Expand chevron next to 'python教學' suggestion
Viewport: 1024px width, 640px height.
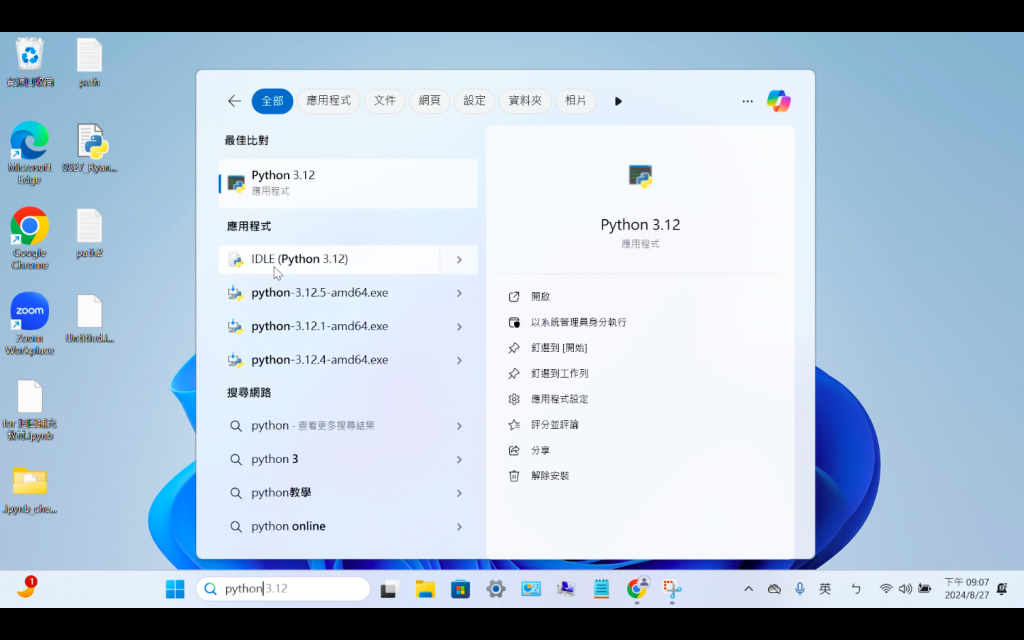pyautogui.click(x=459, y=493)
